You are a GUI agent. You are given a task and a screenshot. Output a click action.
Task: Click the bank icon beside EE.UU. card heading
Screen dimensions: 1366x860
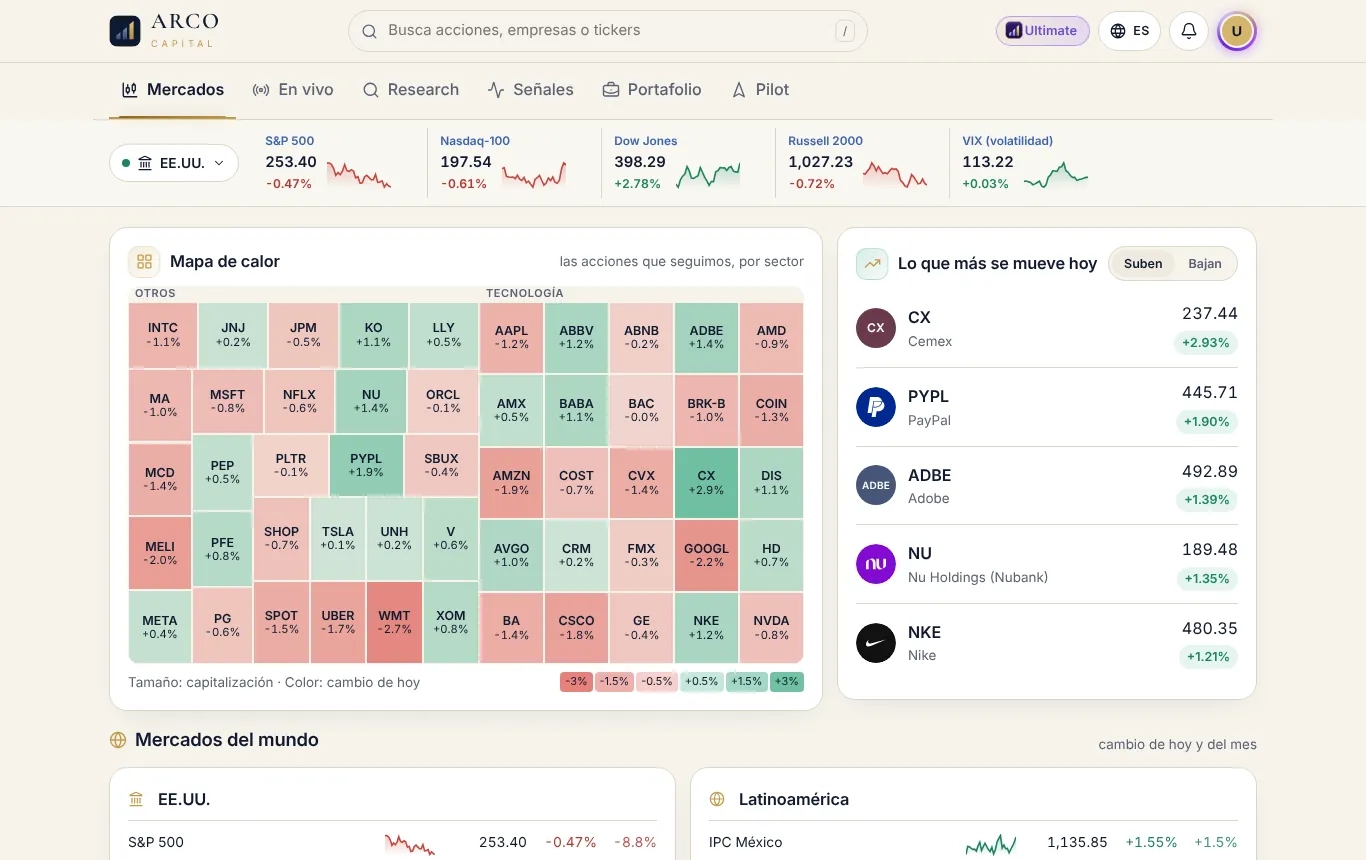[136, 800]
